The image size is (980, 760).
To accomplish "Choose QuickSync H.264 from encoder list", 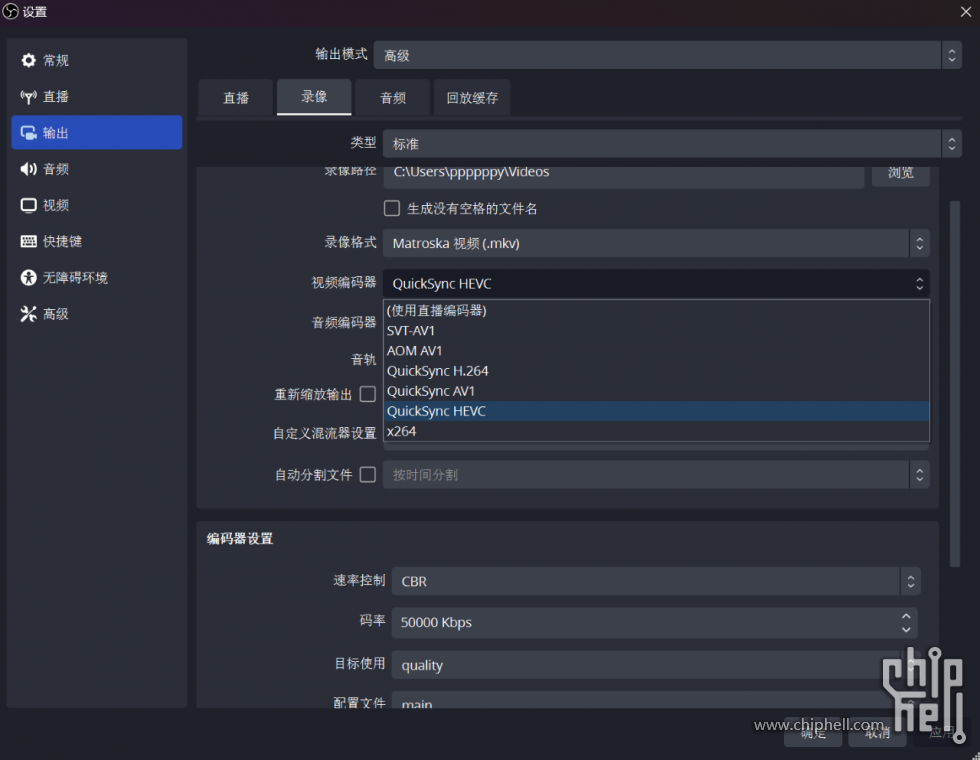I will 656,371.
